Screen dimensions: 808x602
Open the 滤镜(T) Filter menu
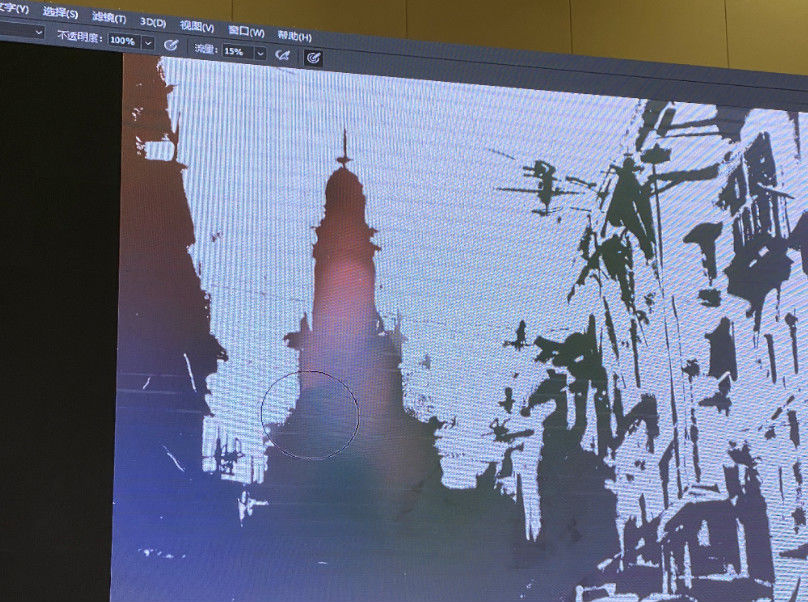(109, 18)
